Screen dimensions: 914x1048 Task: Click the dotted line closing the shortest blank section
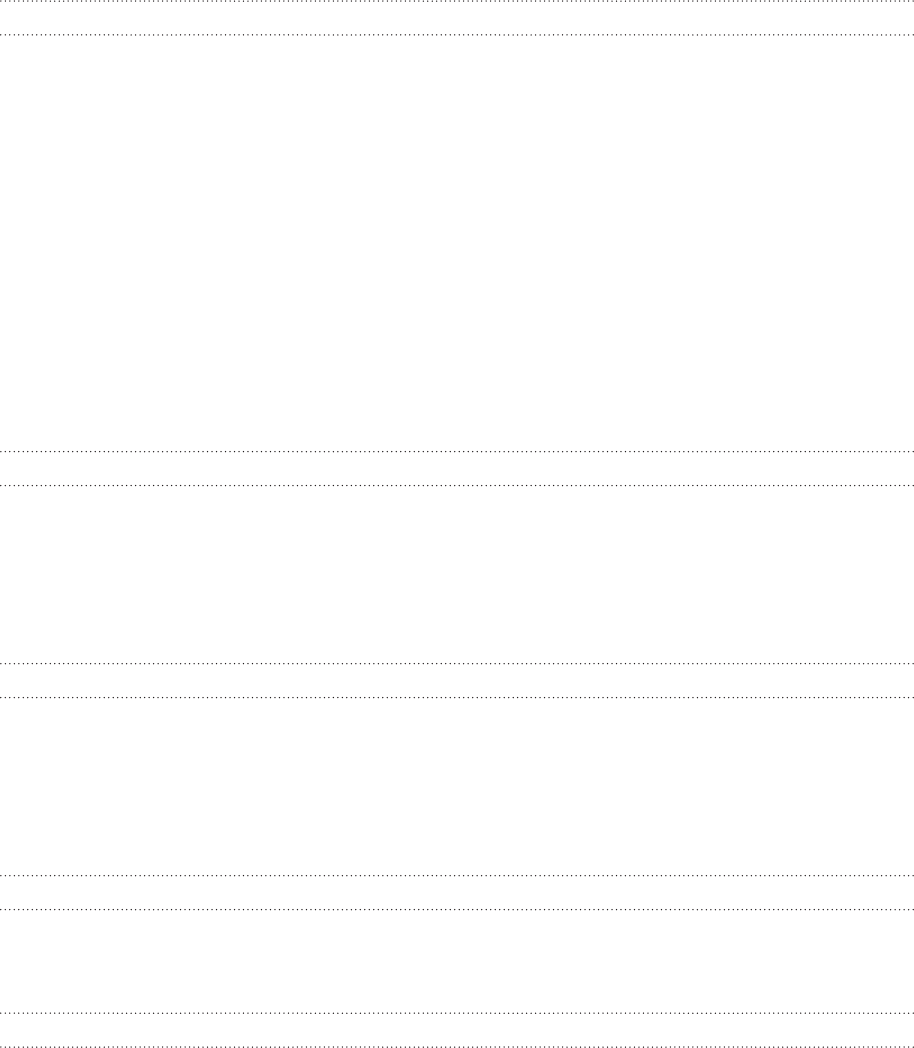point(457,1014)
